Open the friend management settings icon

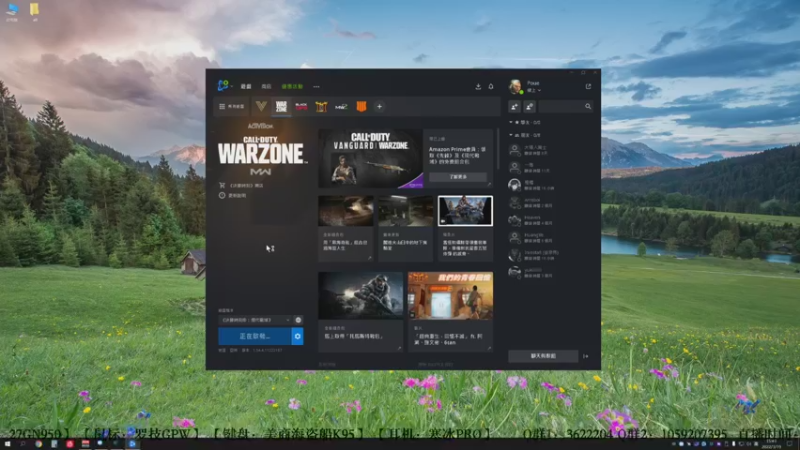click(x=530, y=107)
